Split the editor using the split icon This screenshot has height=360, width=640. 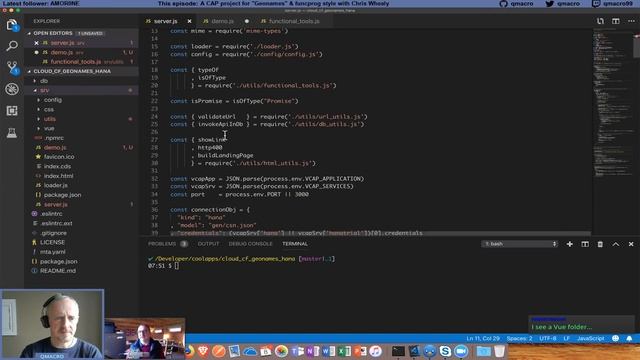616,21
